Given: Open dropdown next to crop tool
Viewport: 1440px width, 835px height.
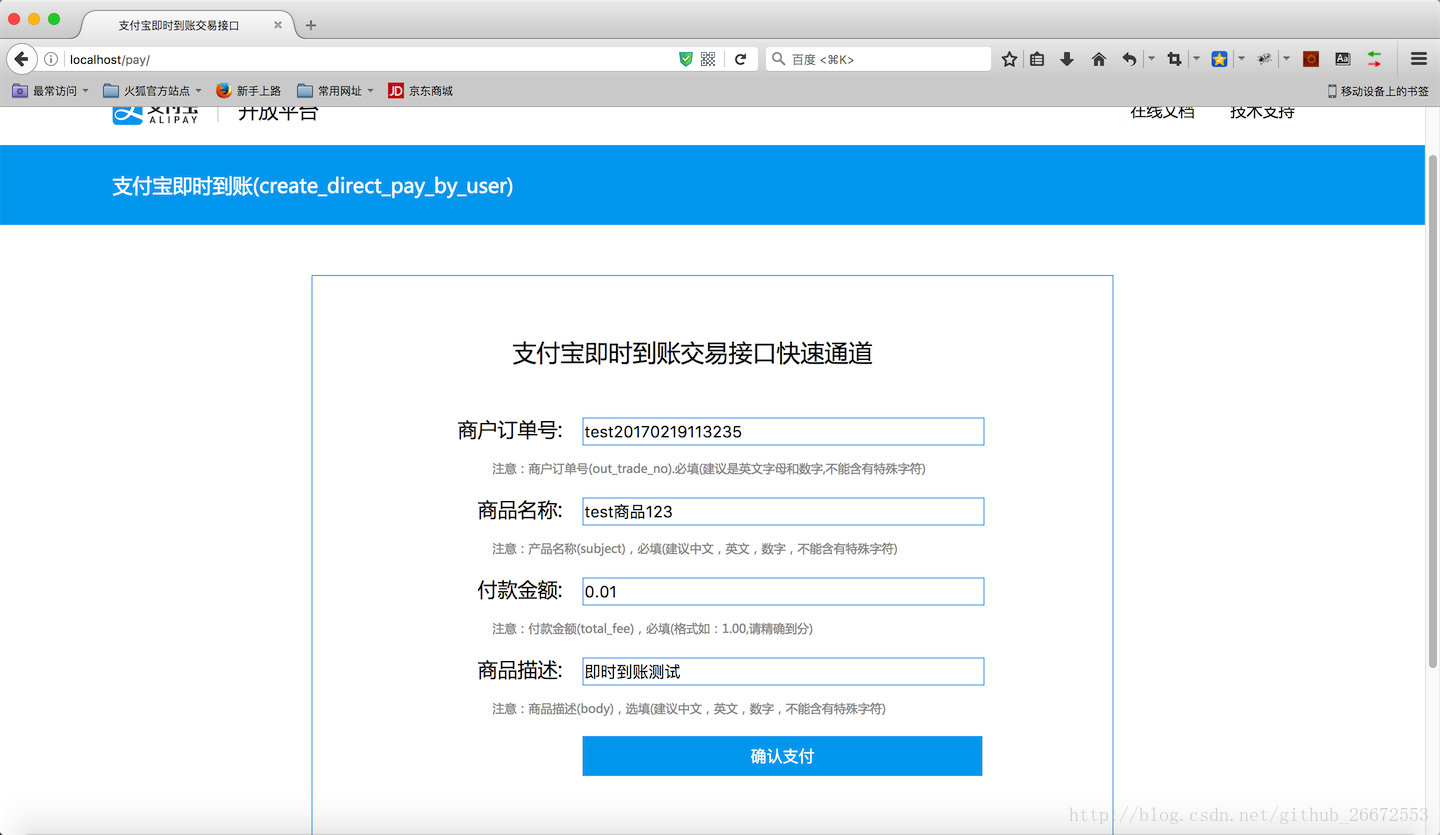Looking at the screenshot, I should (x=1196, y=59).
